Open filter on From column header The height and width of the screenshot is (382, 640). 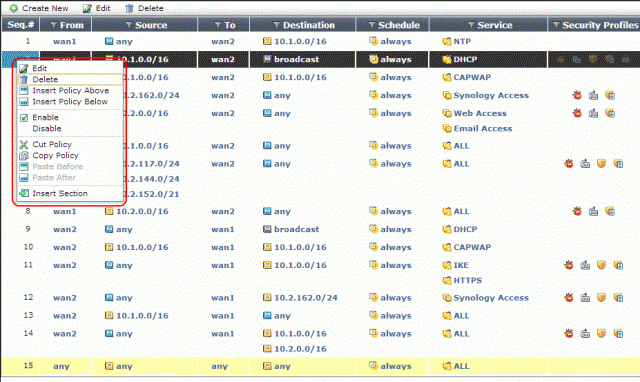[53, 25]
